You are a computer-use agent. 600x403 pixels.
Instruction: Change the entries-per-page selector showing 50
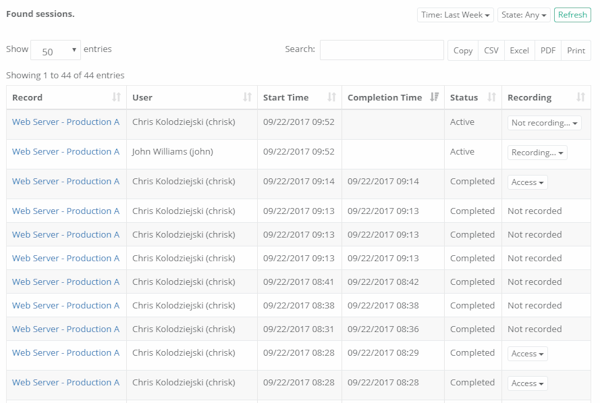56,50
